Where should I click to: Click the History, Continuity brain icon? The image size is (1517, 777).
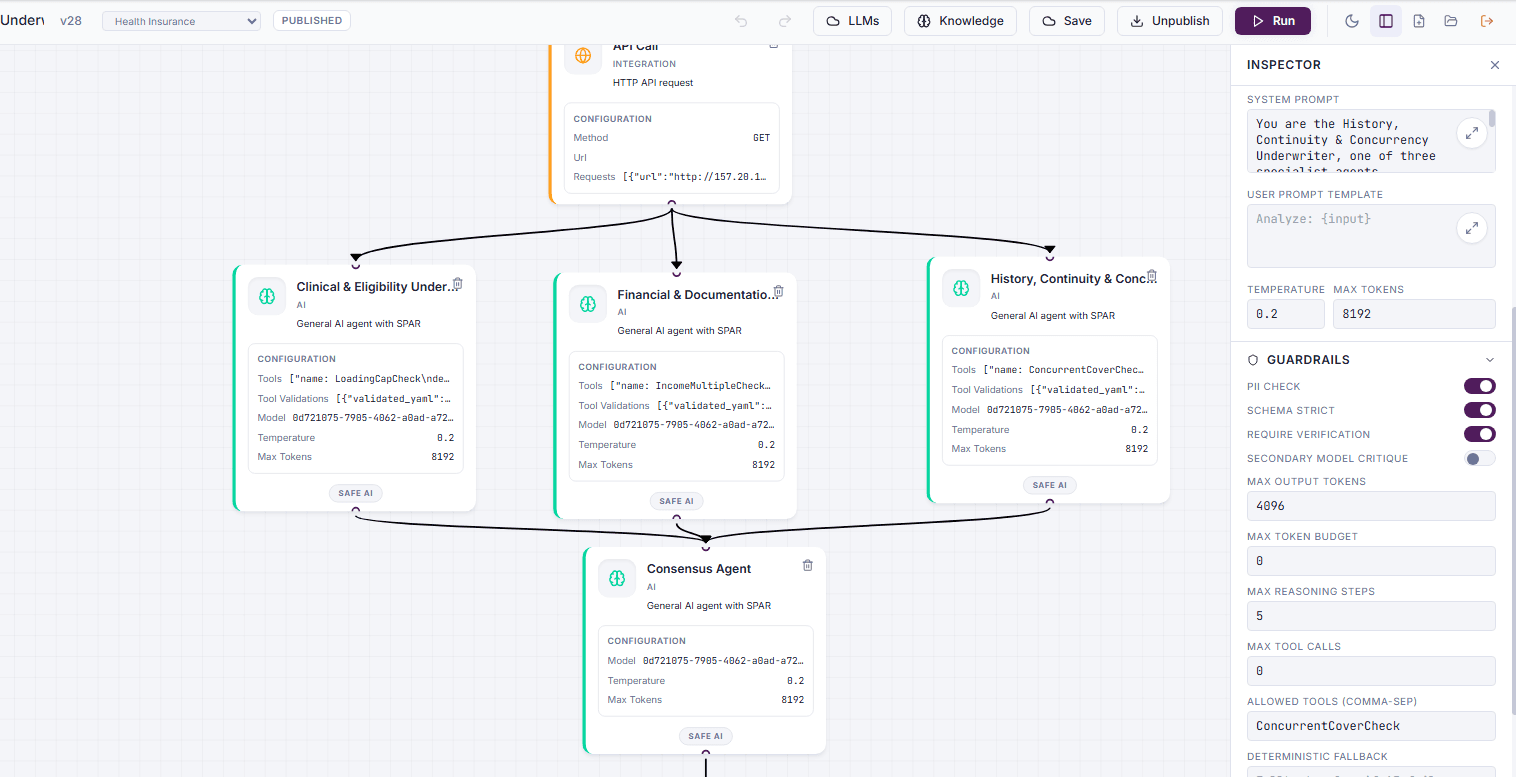tap(961, 288)
